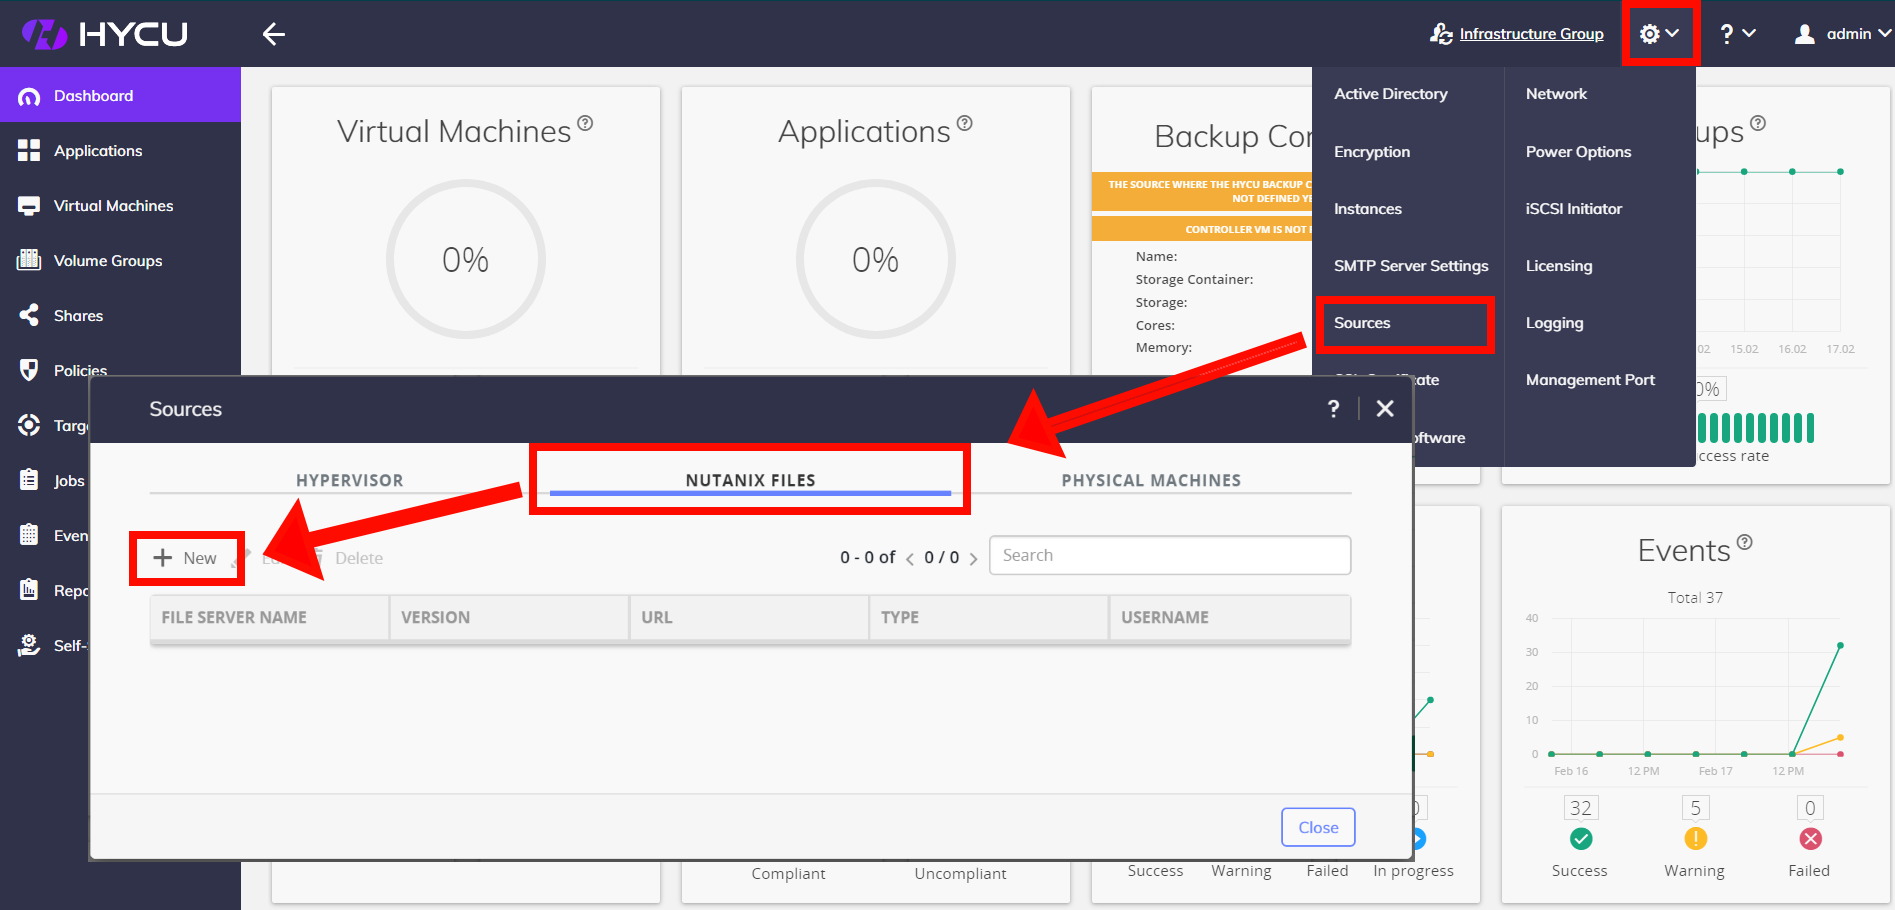Viewport: 1895px width, 910px height.
Task: Click the Backups widget help icon
Action: click(x=1758, y=123)
